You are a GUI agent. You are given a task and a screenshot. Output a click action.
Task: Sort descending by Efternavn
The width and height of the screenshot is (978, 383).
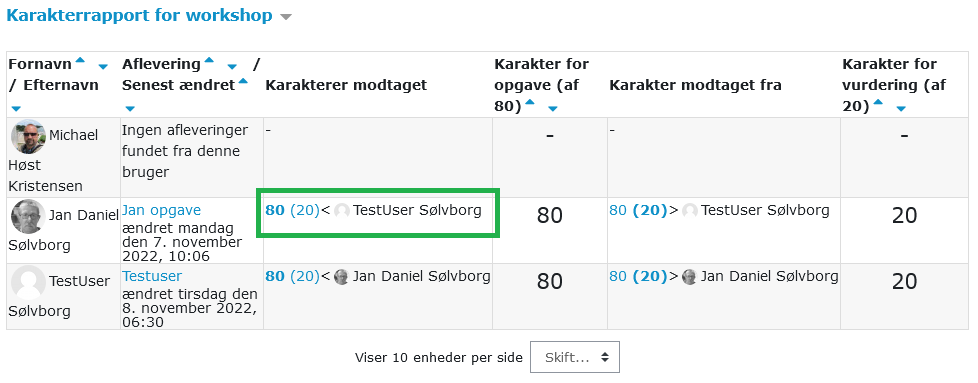click(15, 109)
